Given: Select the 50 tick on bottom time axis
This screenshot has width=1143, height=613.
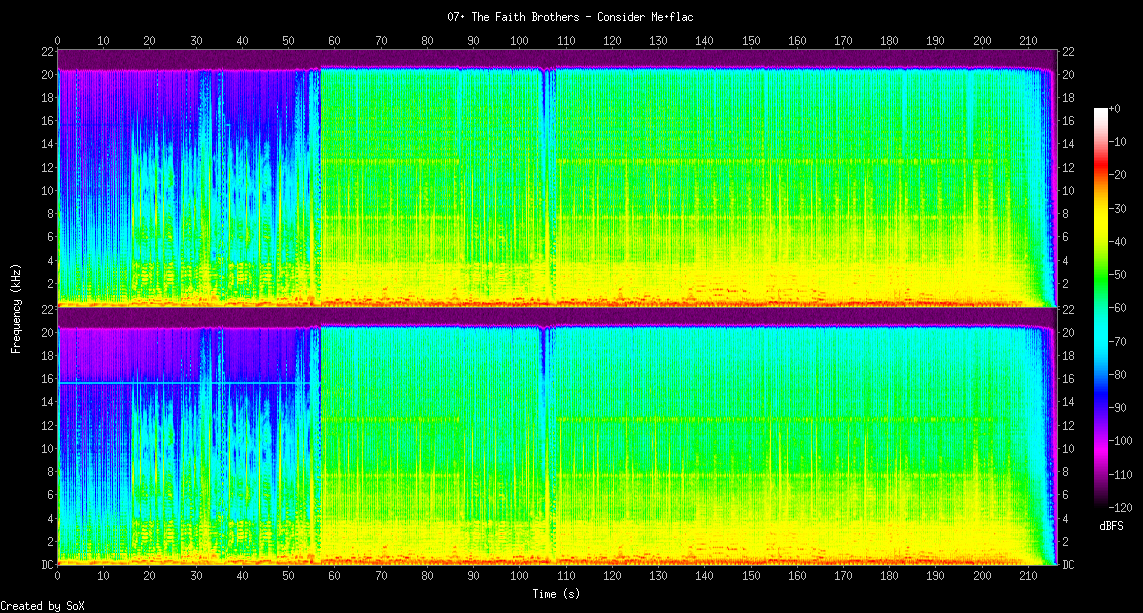Looking at the screenshot, I should pos(288,577).
